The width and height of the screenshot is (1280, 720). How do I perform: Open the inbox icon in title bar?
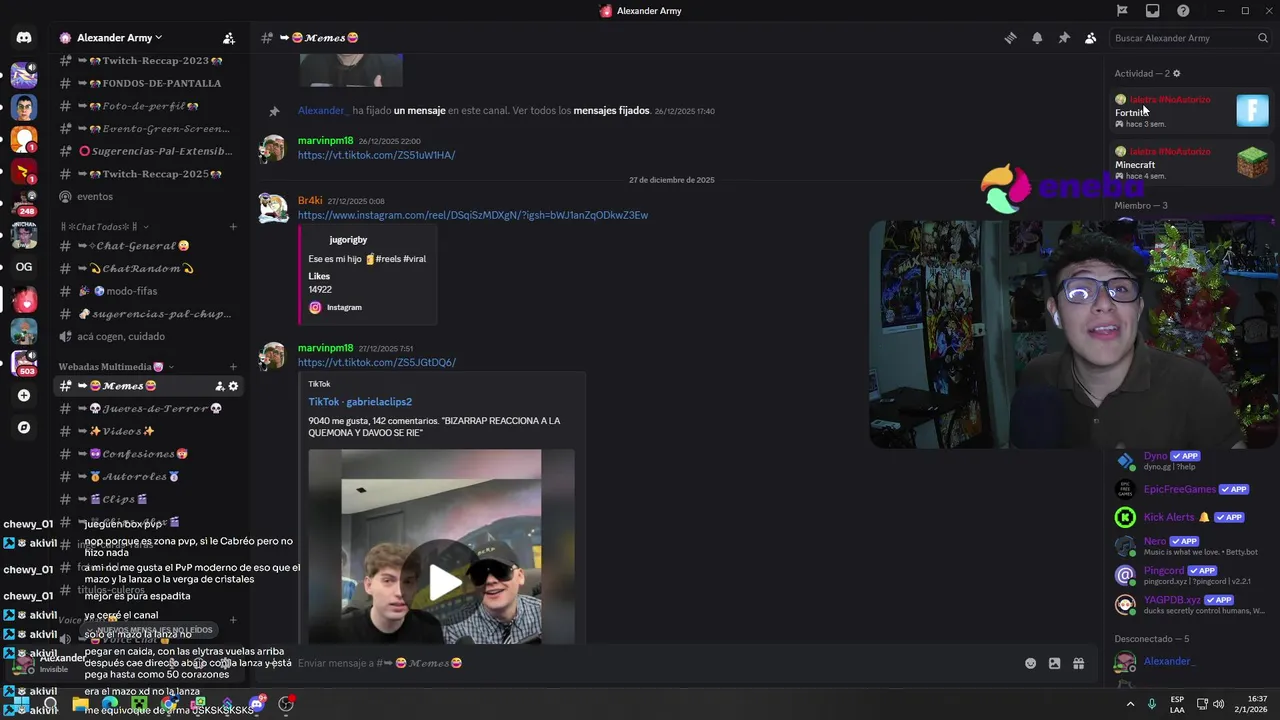point(1153,11)
